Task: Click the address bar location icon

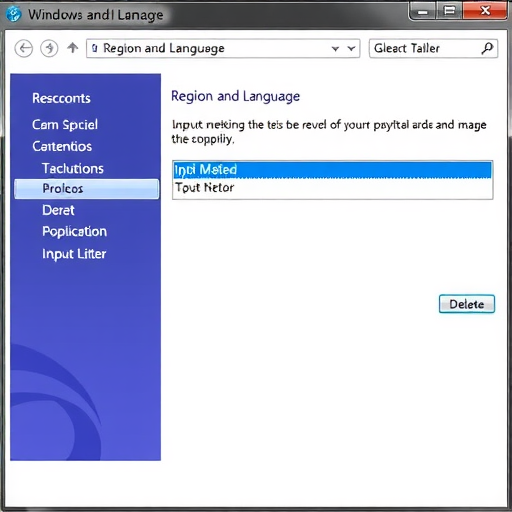Action: coord(95,48)
